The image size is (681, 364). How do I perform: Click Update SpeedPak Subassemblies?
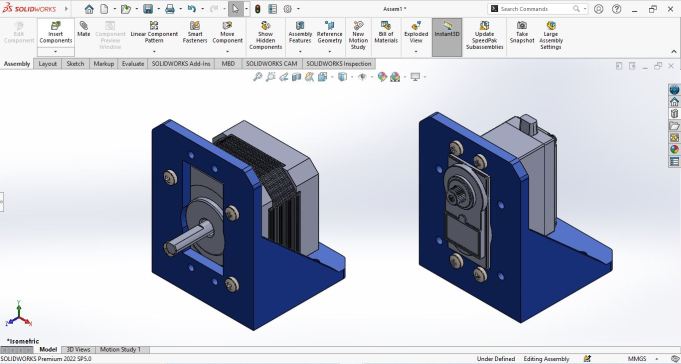(x=485, y=35)
